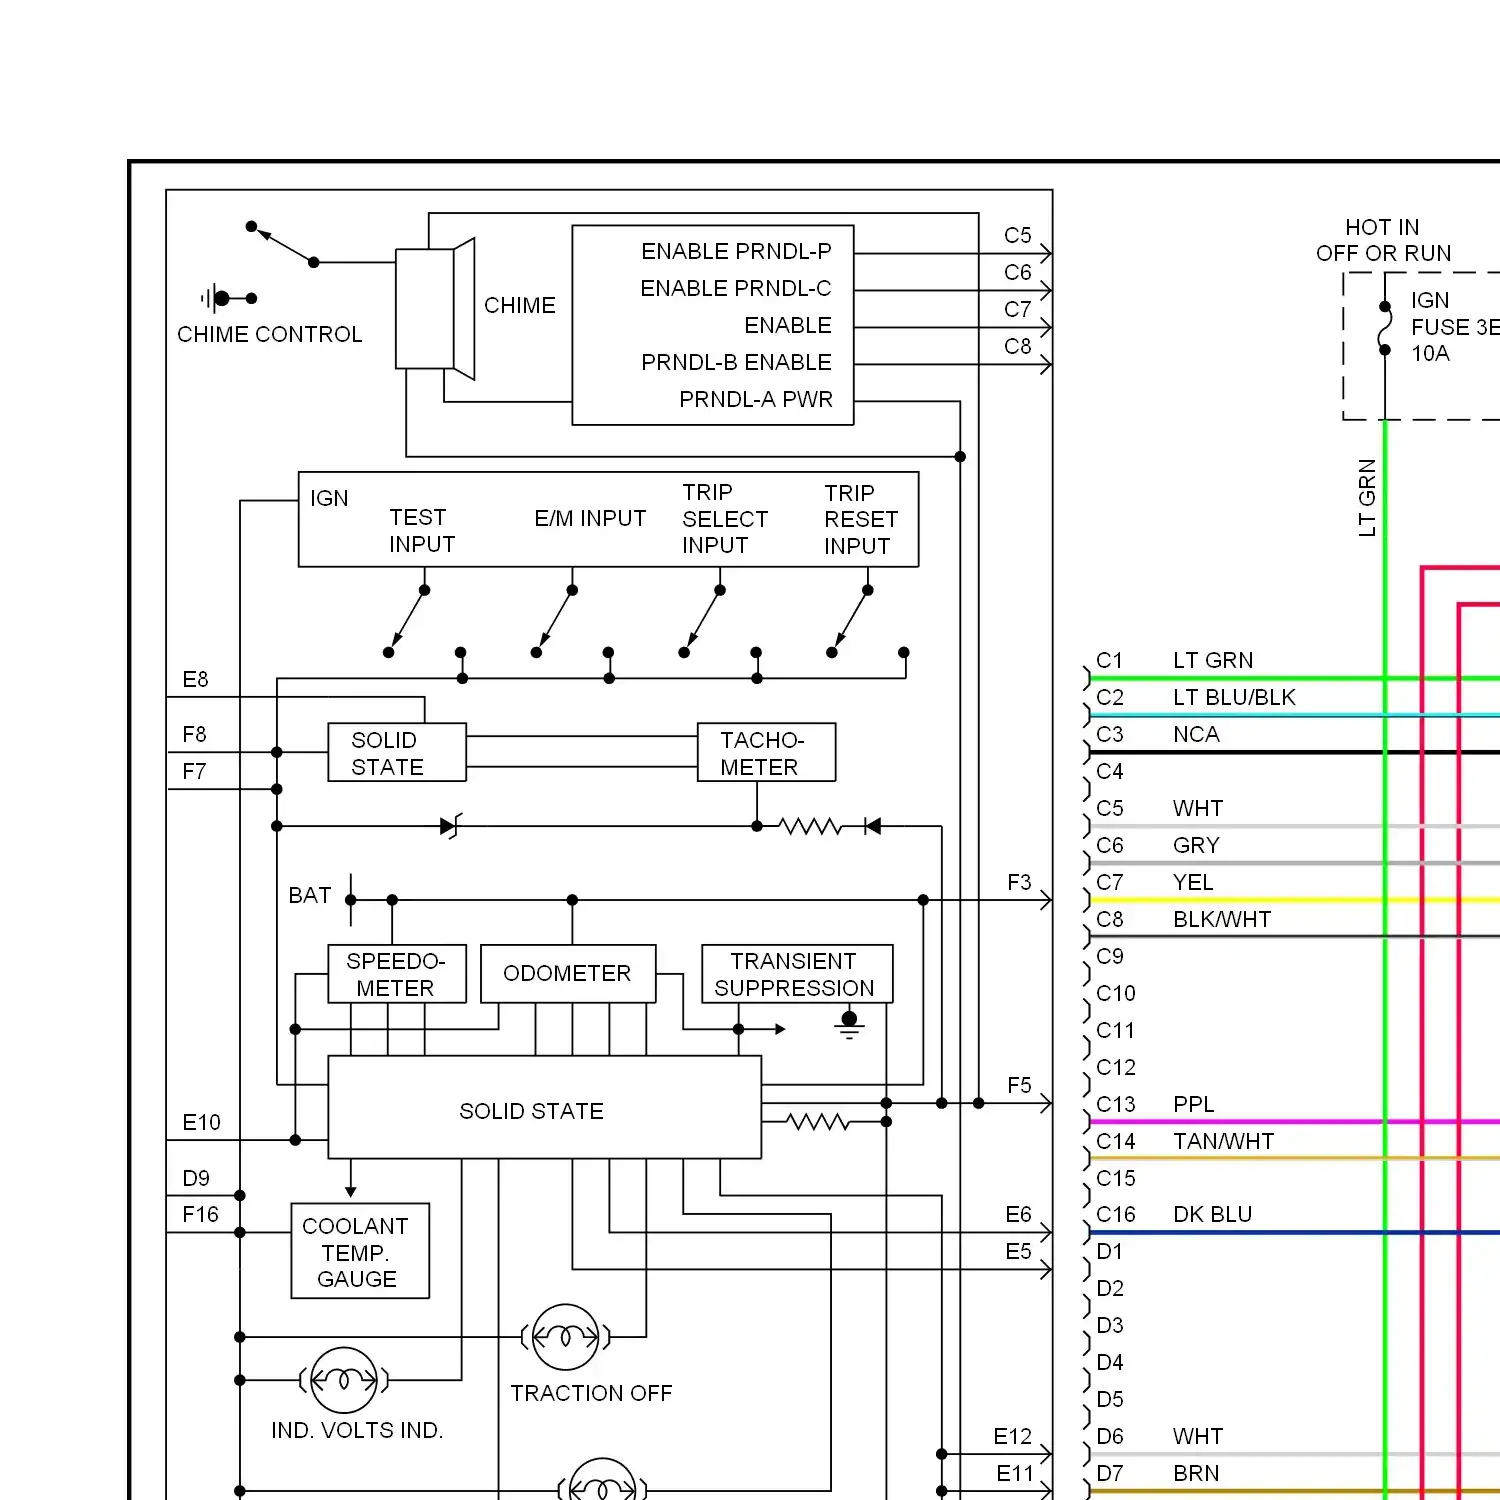Click the WHT label on pin C5
The height and width of the screenshot is (1500, 1500).
1198,808
